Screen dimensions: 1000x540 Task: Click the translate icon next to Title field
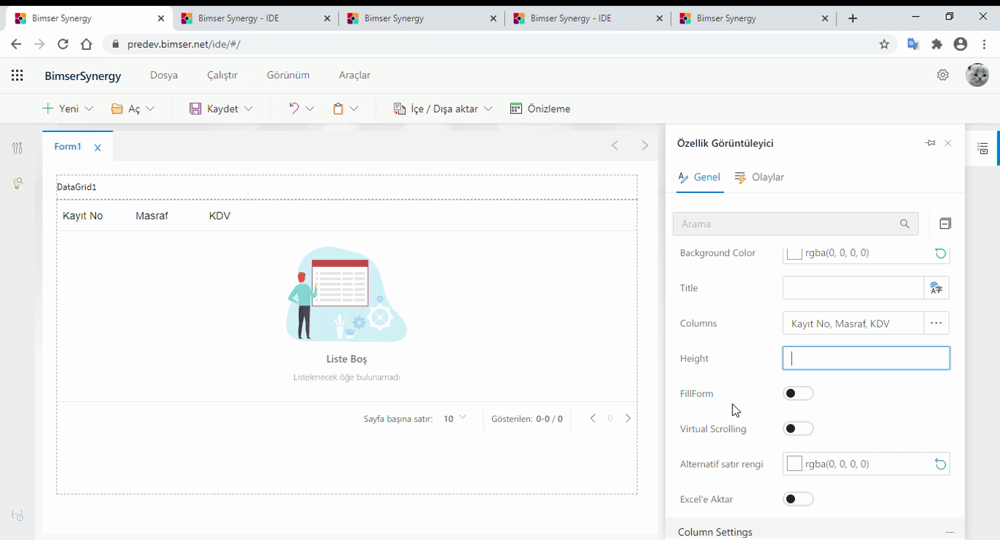[x=936, y=288]
